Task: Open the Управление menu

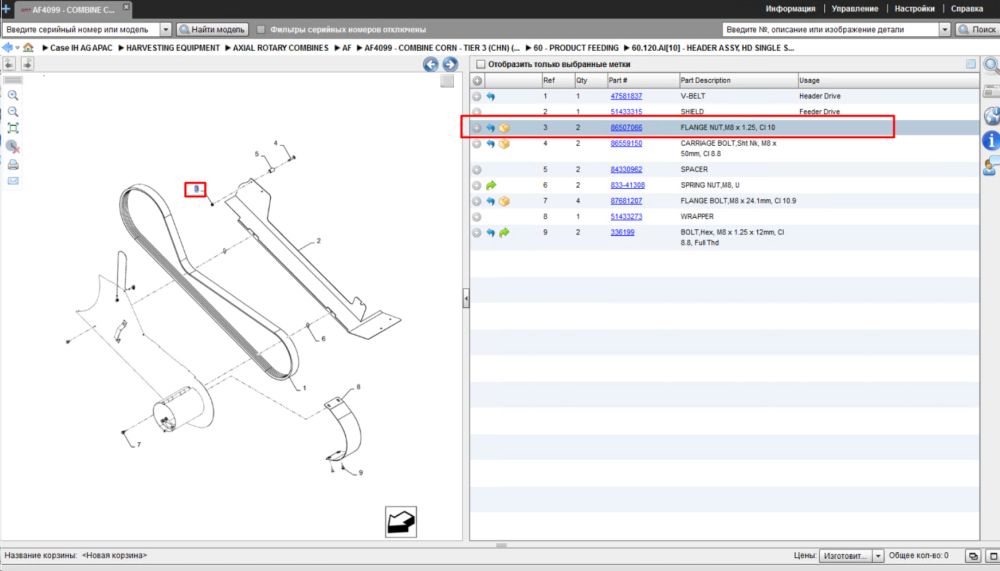Action: tap(855, 9)
